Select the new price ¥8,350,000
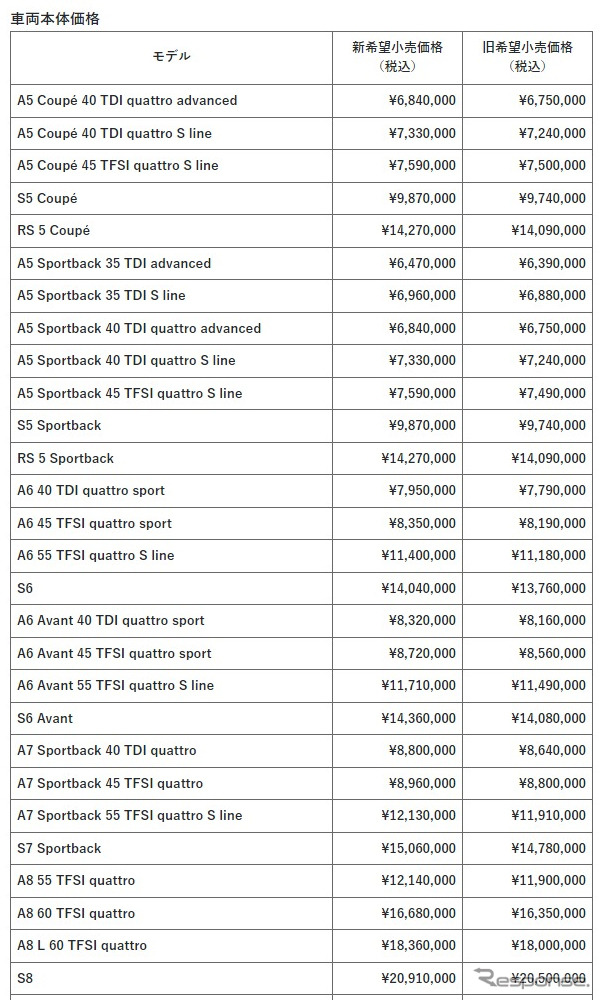Image resolution: width=601 pixels, height=1000 pixels. (422, 523)
